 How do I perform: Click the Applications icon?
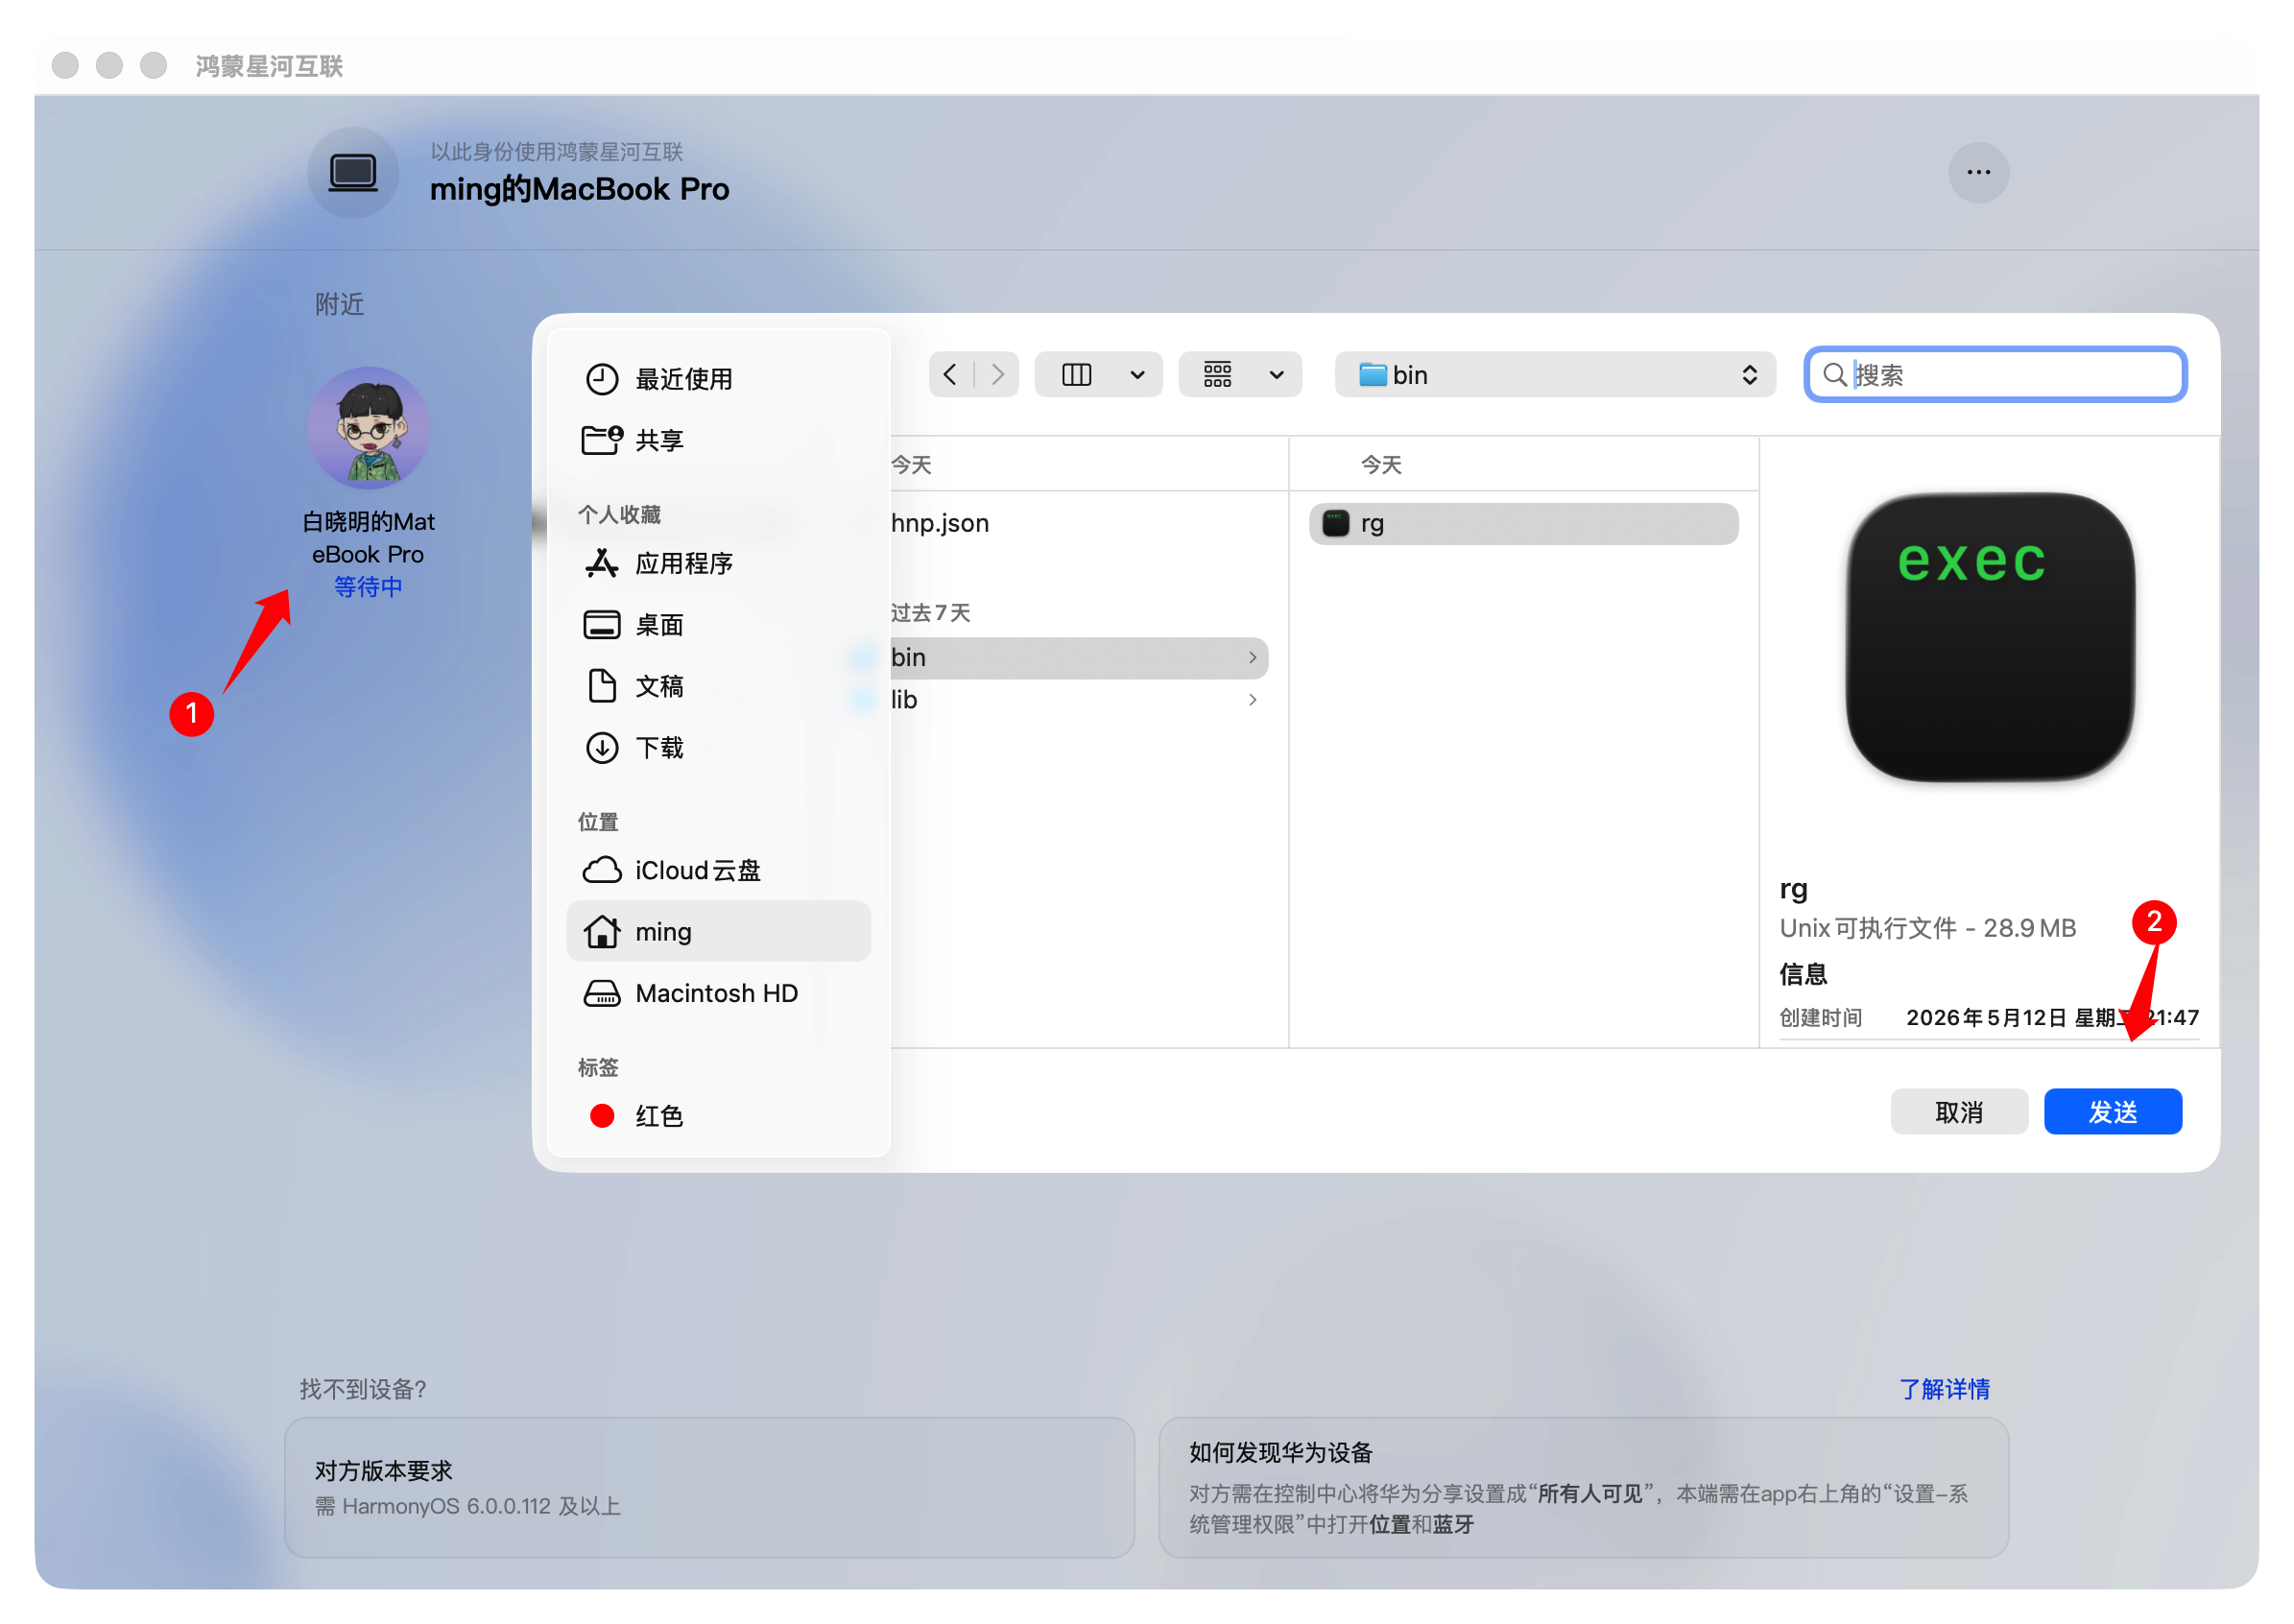[601, 563]
